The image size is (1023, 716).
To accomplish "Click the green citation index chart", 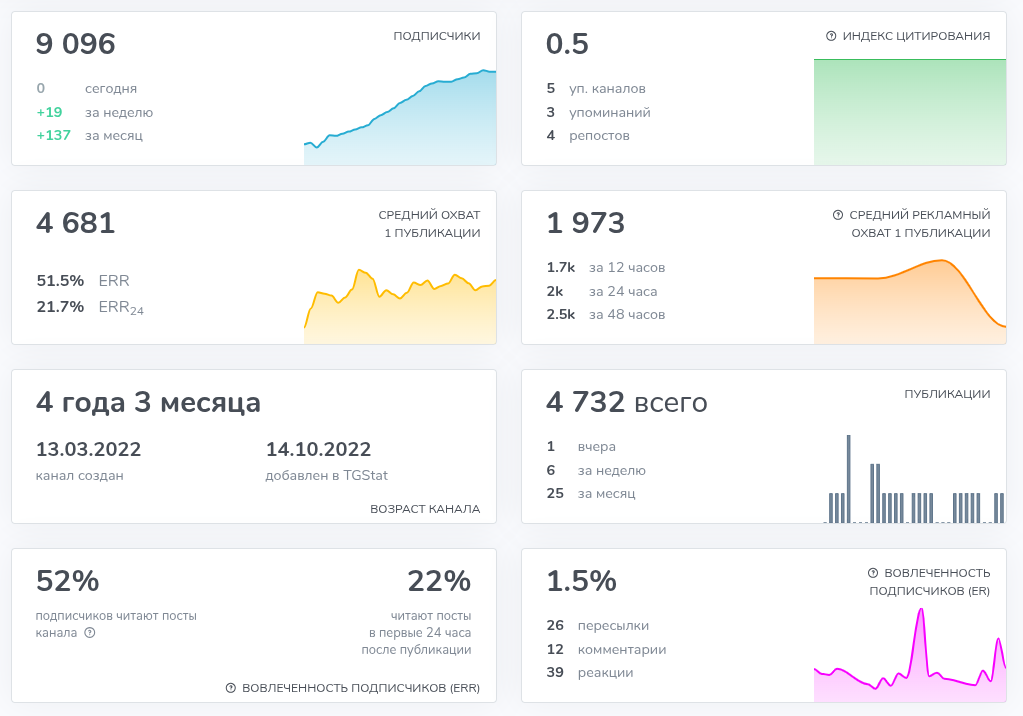I will point(910,112).
